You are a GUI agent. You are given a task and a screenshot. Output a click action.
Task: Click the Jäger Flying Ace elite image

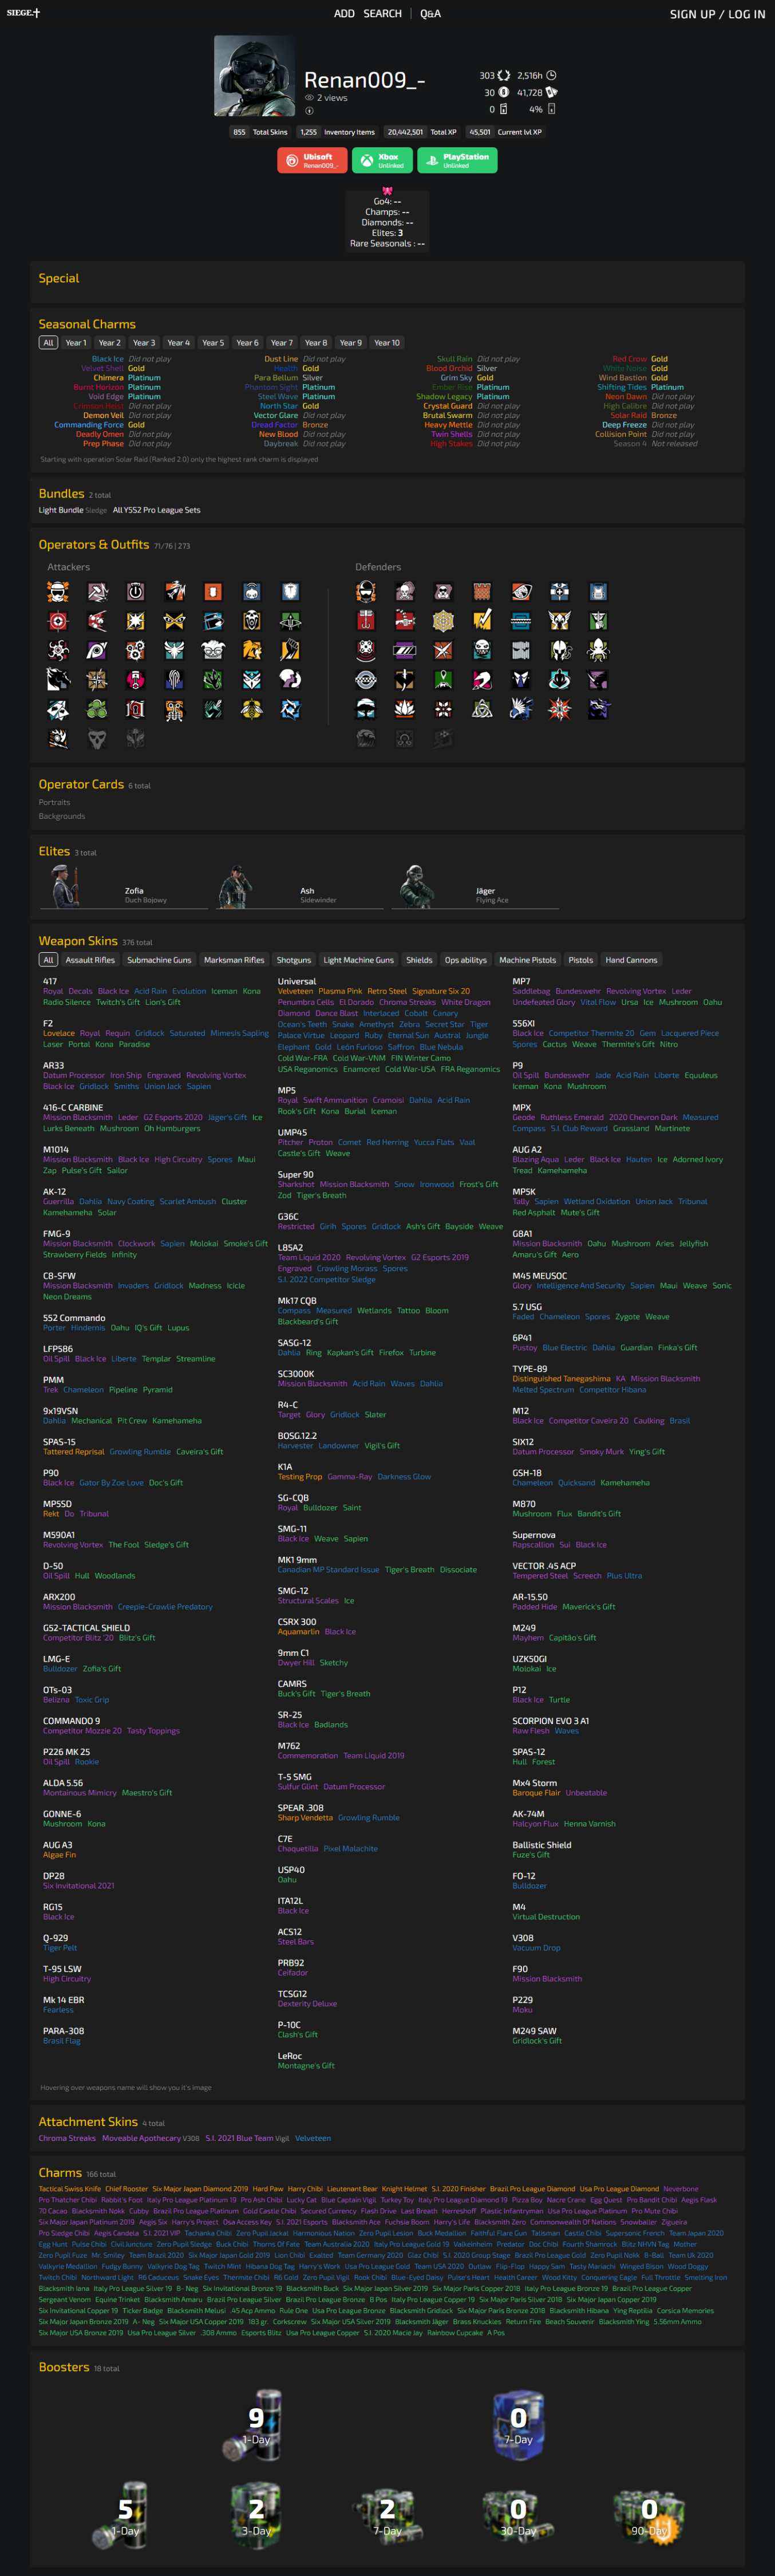coord(415,886)
